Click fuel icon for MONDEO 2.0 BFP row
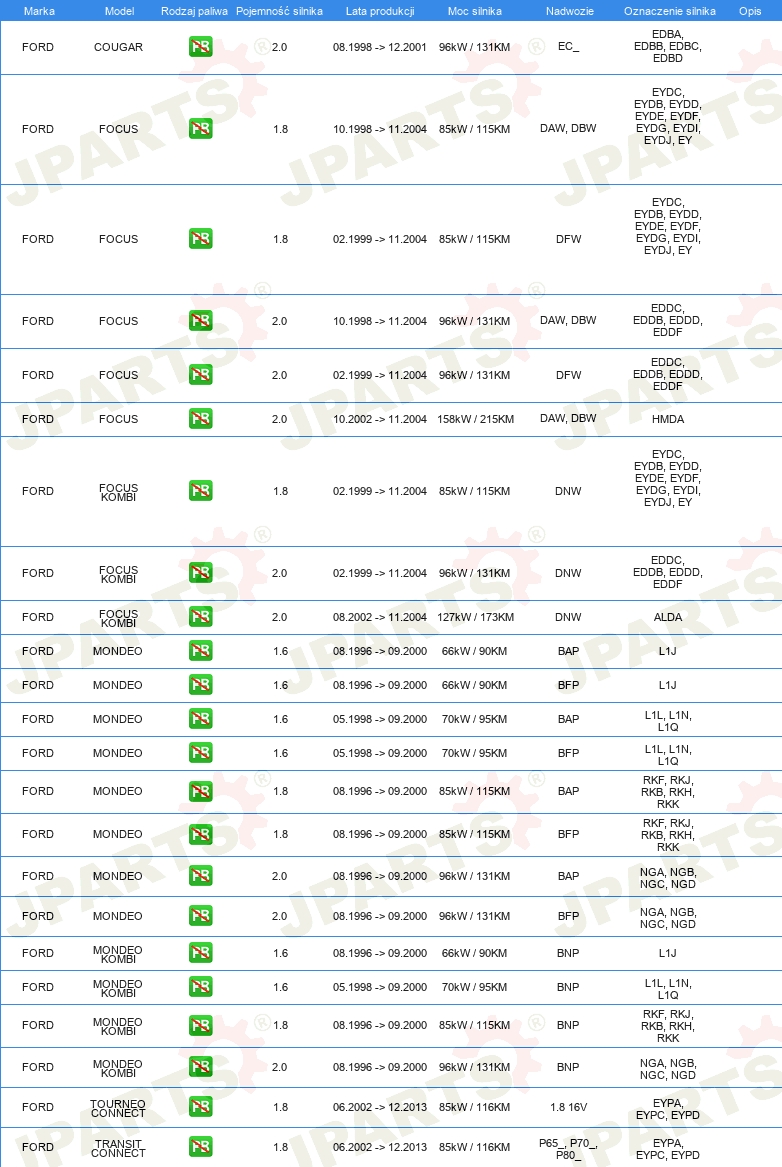Image resolution: width=782 pixels, height=1167 pixels. [x=201, y=915]
